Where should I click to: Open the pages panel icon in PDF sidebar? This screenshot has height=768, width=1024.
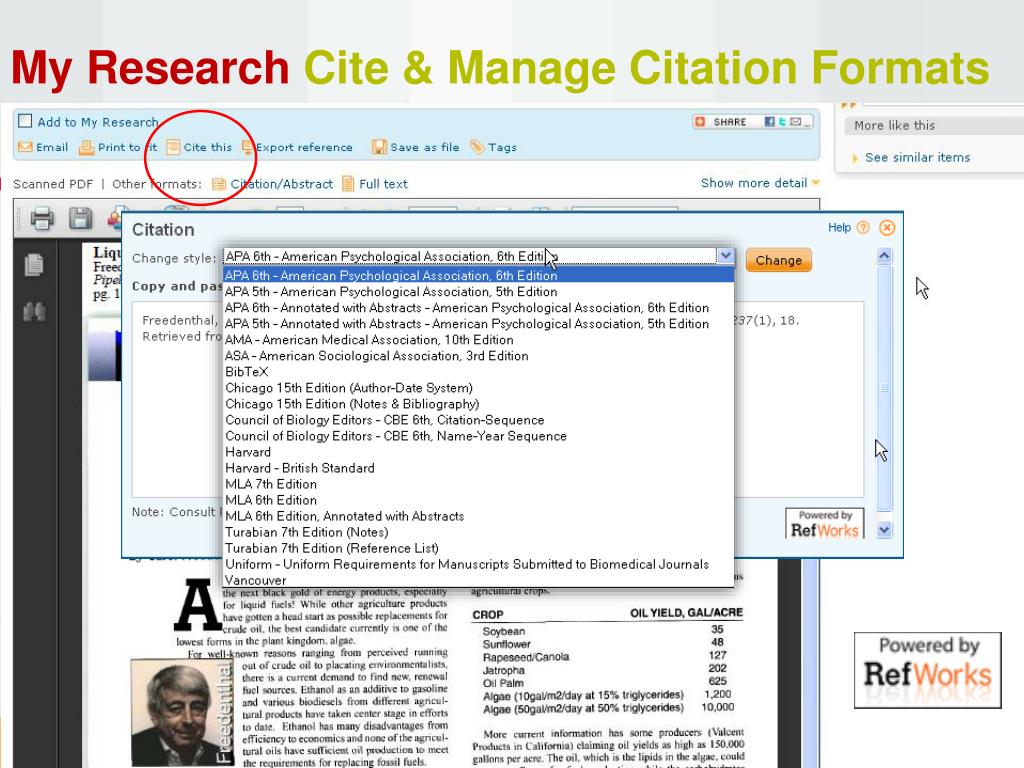pos(34,264)
